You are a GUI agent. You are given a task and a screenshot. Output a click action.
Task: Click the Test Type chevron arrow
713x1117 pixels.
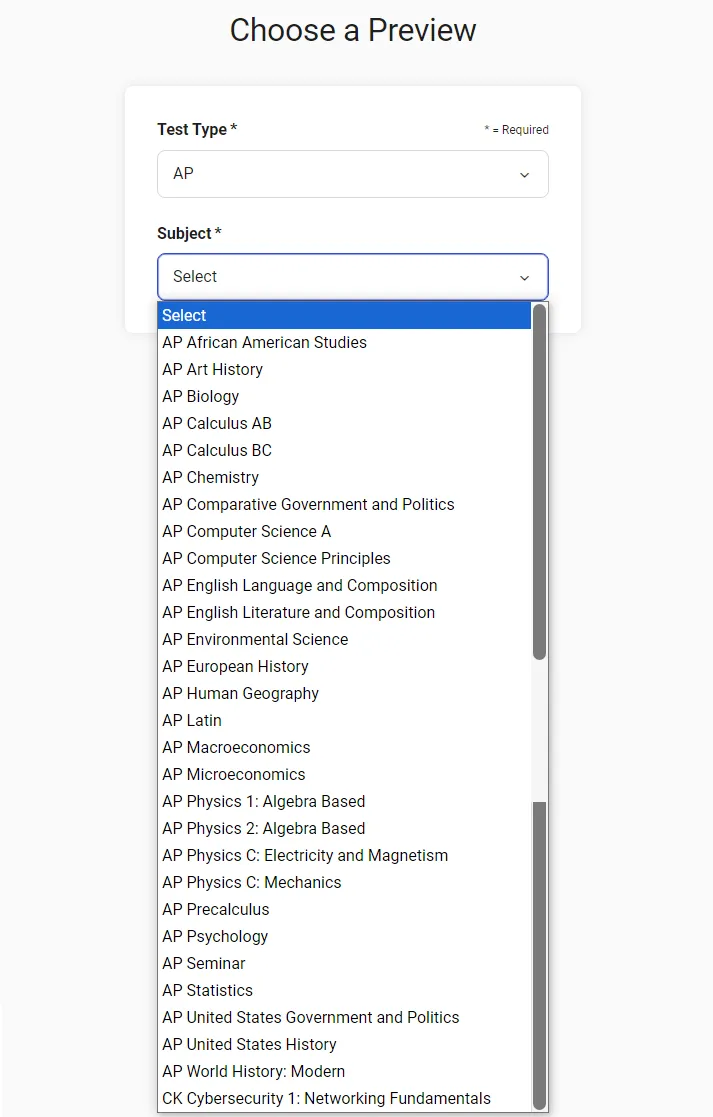point(524,175)
